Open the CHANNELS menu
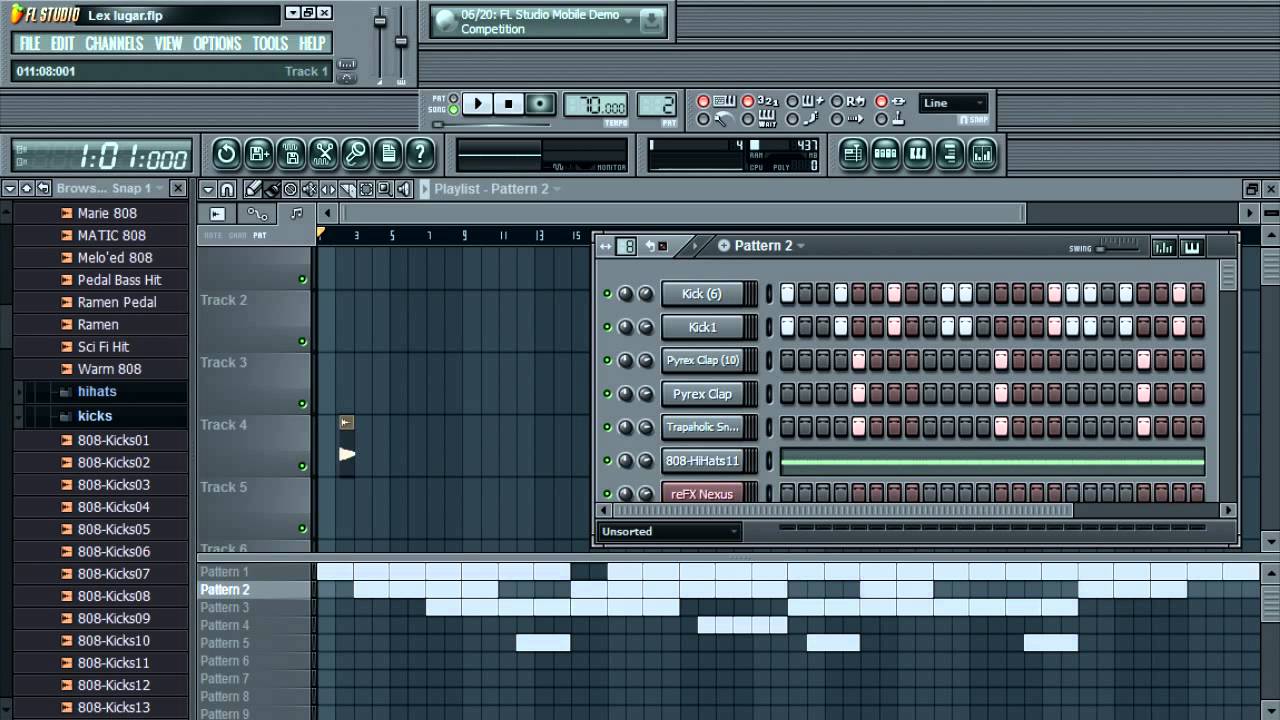 114,43
